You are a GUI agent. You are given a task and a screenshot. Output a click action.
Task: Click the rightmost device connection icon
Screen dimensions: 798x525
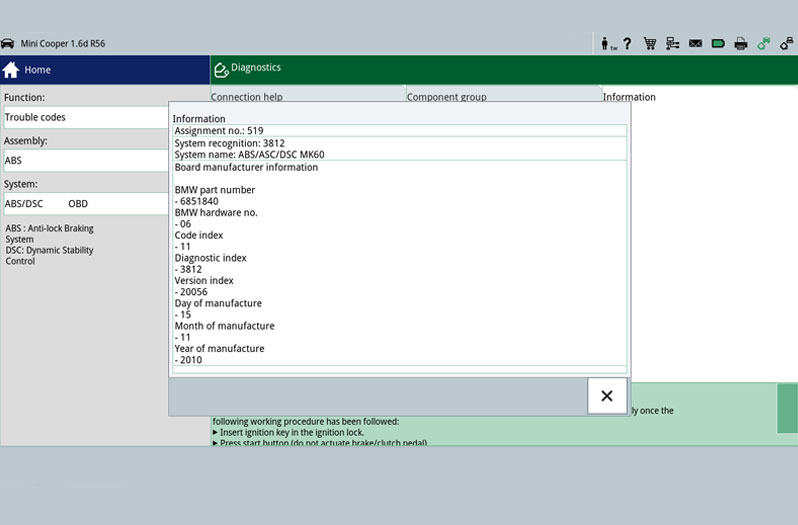click(787, 44)
